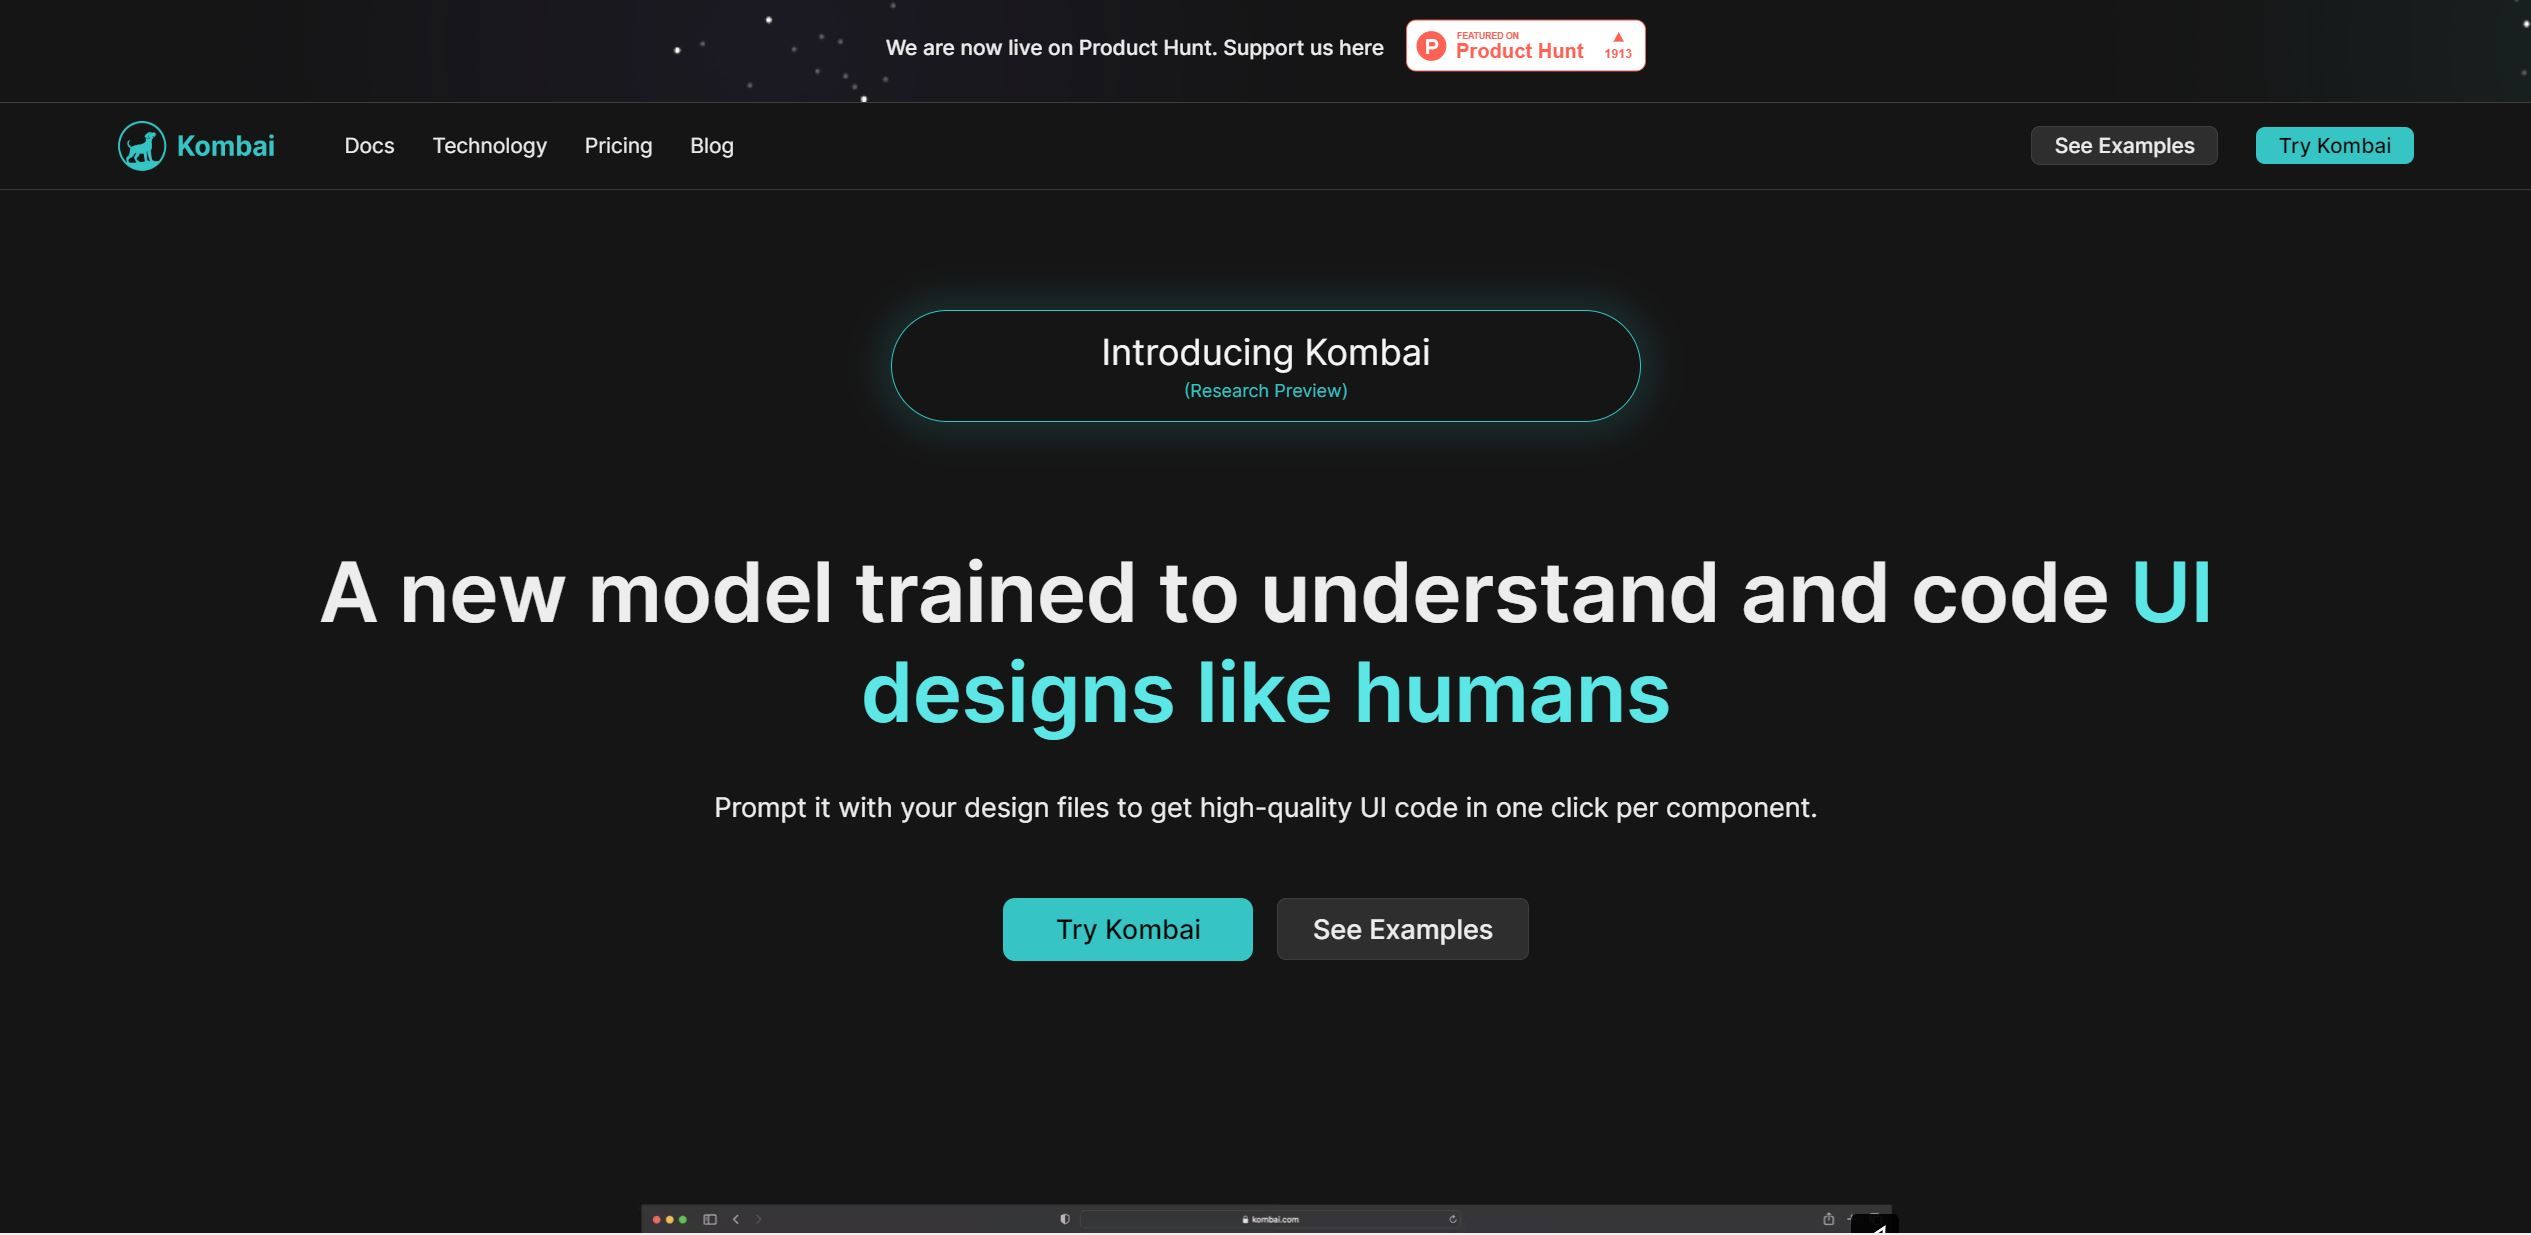The image size is (2531, 1235).
Task: Click the shield privacy icon in preview browser
Action: coord(1064,1219)
